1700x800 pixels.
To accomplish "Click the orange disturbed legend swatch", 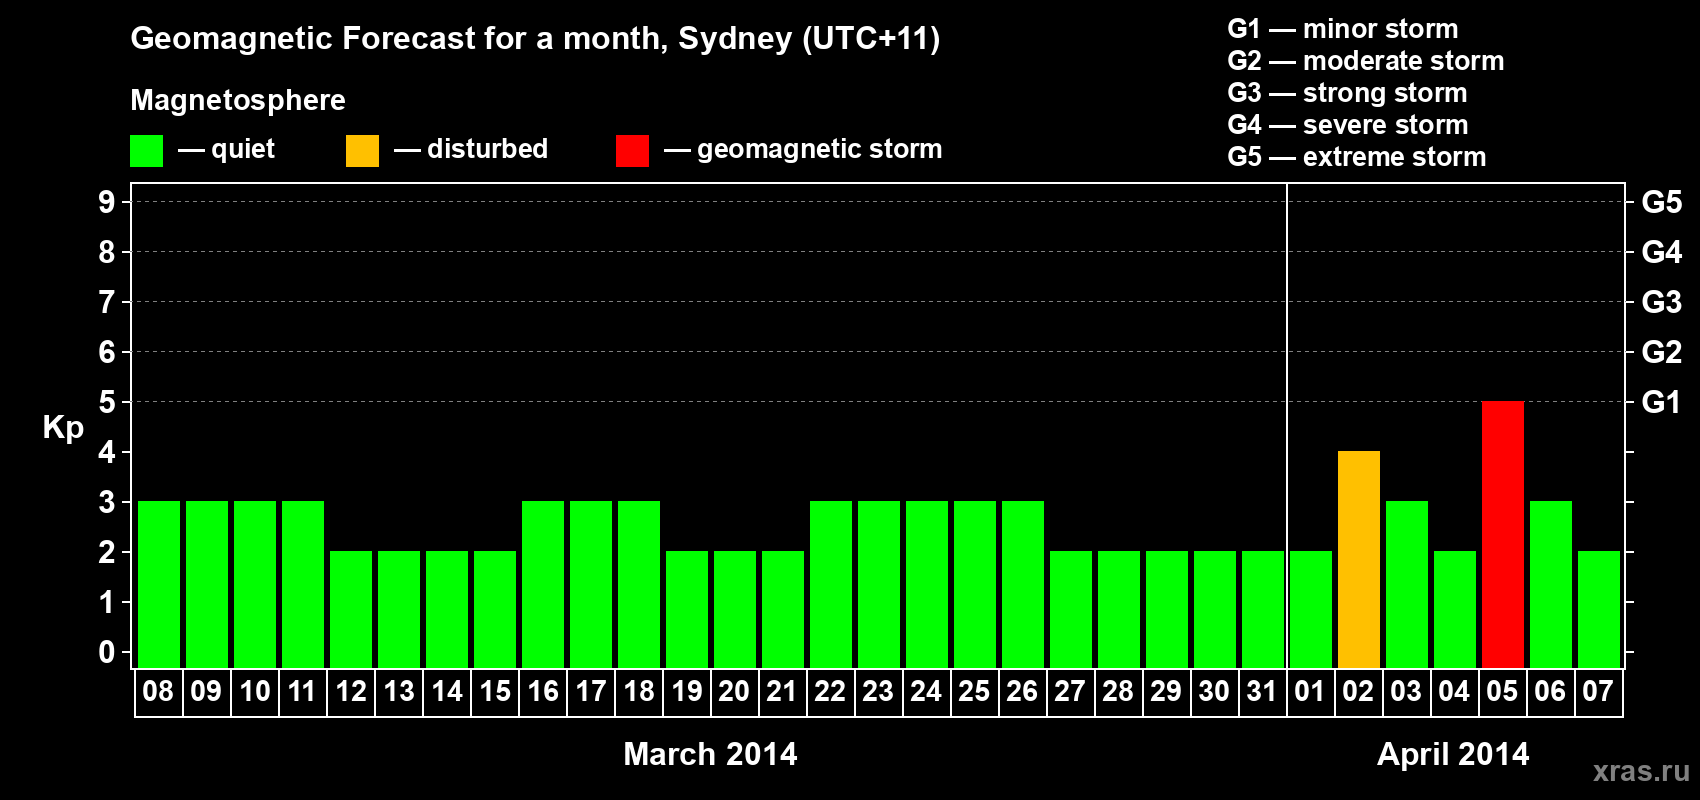I will click(x=362, y=151).
